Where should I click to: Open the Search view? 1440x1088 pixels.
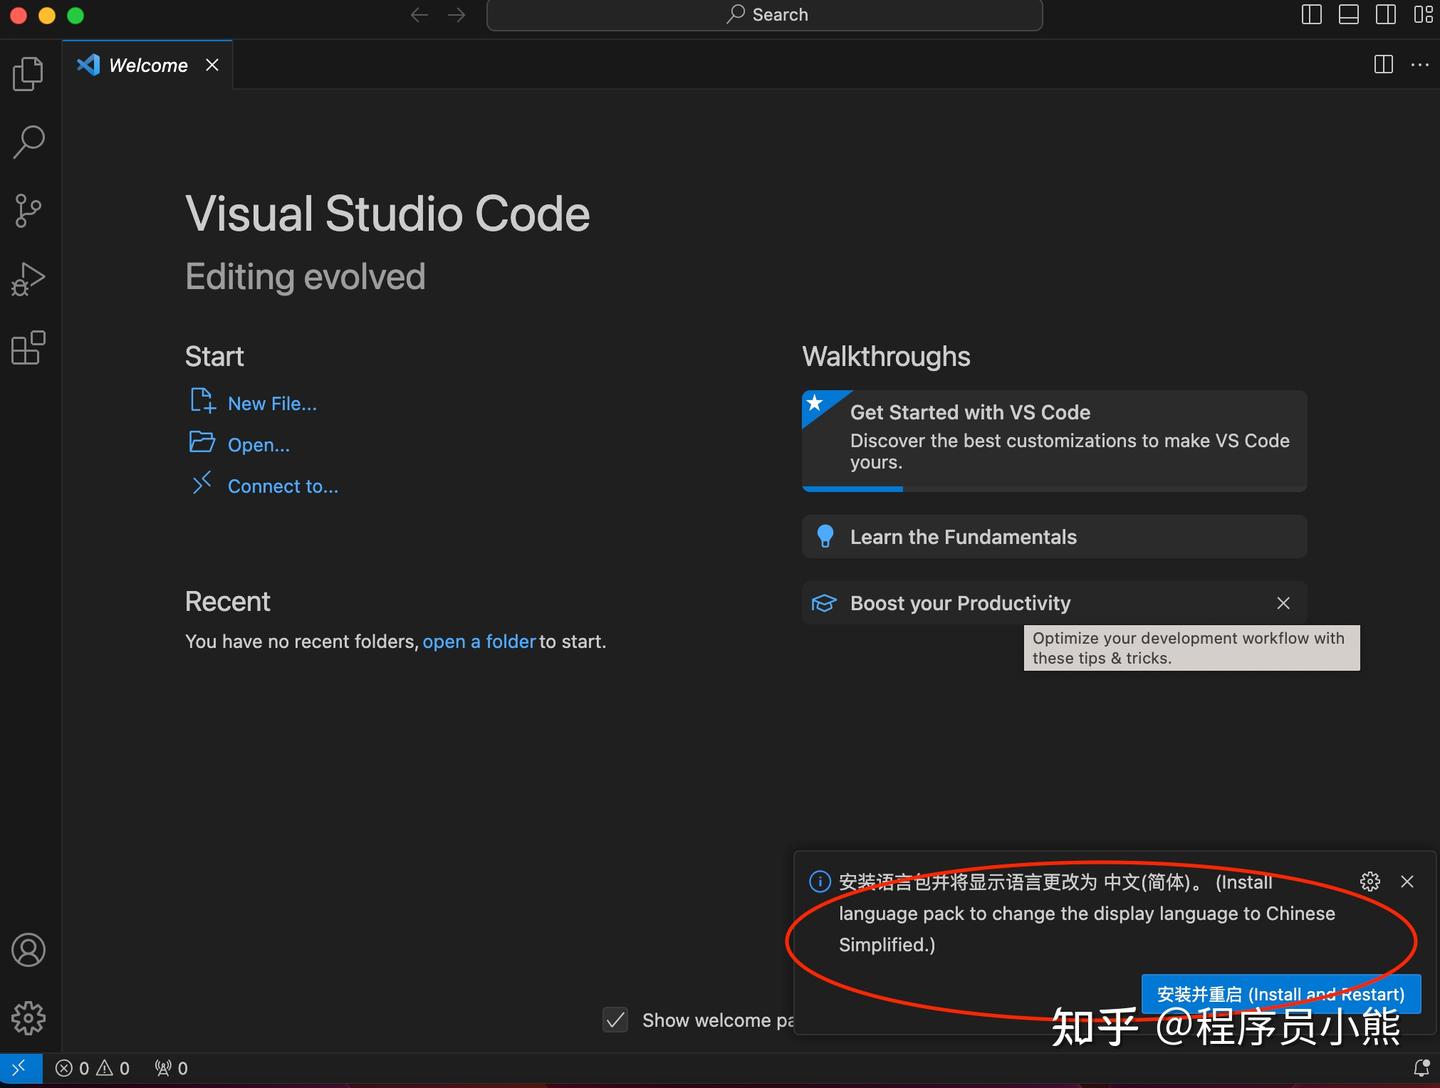(27, 142)
